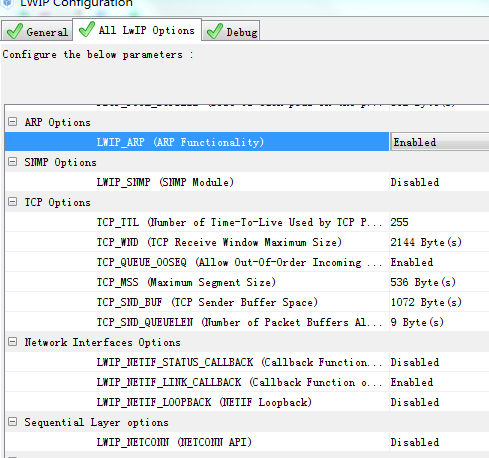Open the Debug tab

[231, 31]
